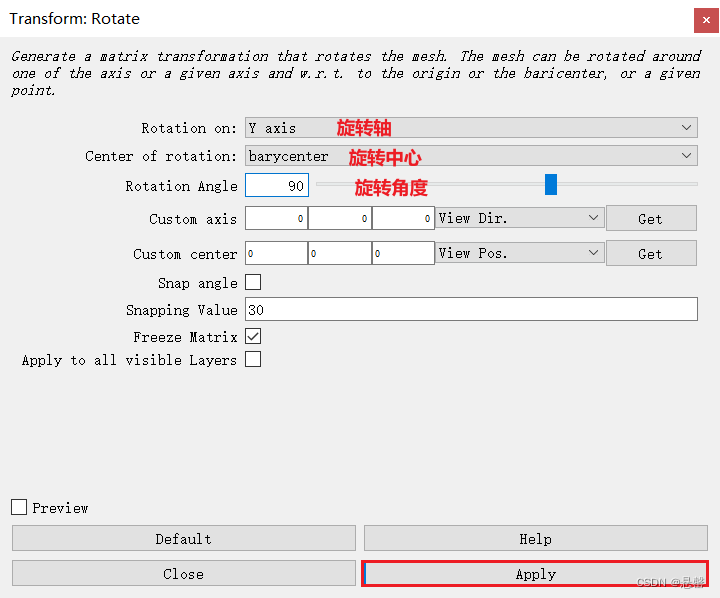Screen dimensions: 720x598
Task: Enable the Snap angle checkbox
Action: [253, 282]
